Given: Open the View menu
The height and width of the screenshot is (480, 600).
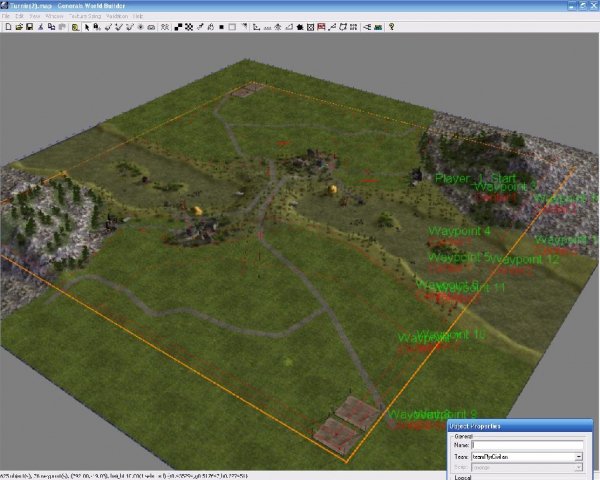Looking at the screenshot, I should [x=35, y=17].
